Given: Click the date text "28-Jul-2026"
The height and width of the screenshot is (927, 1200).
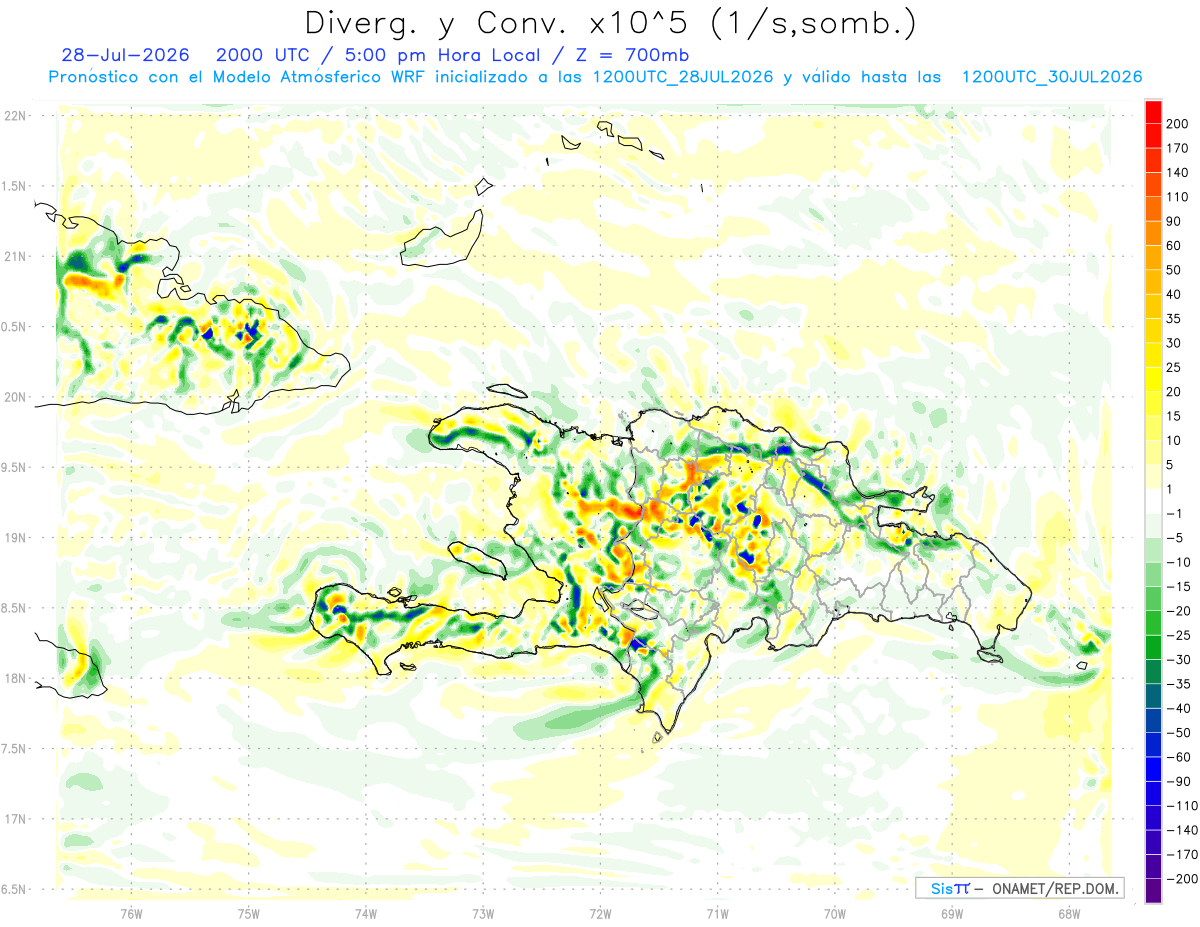Looking at the screenshot, I should pos(125,55).
